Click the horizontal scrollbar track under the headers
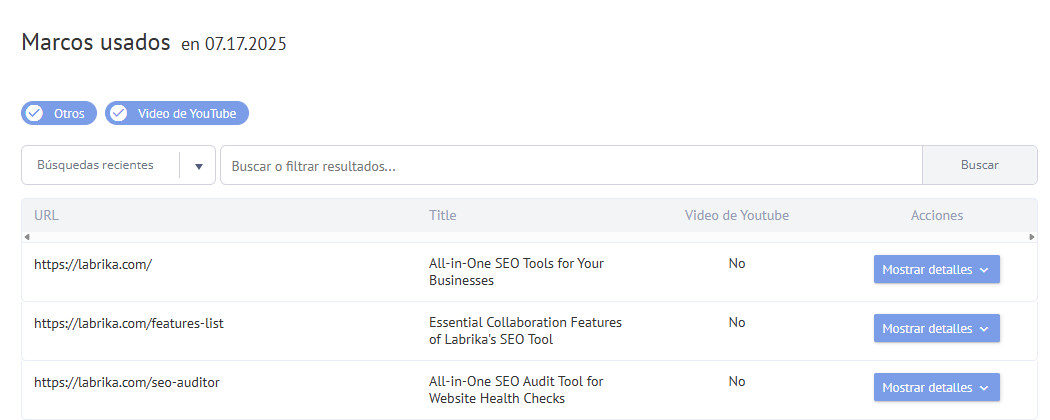The width and height of the screenshot is (1050, 420). [x=529, y=237]
